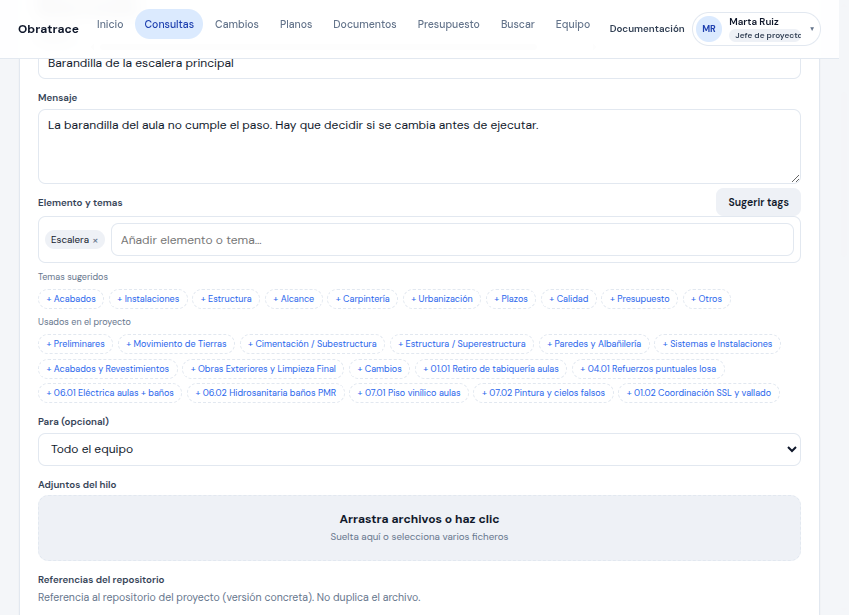Add the Obras Exteriores y Limpieza Final tag
The width and height of the screenshot is (849, 615).
263,369
